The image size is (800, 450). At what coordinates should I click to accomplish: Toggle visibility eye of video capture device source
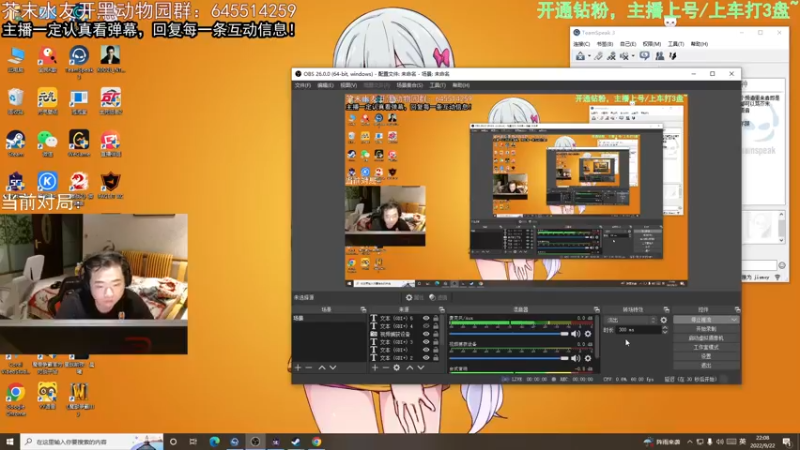[x=426, y=334]
